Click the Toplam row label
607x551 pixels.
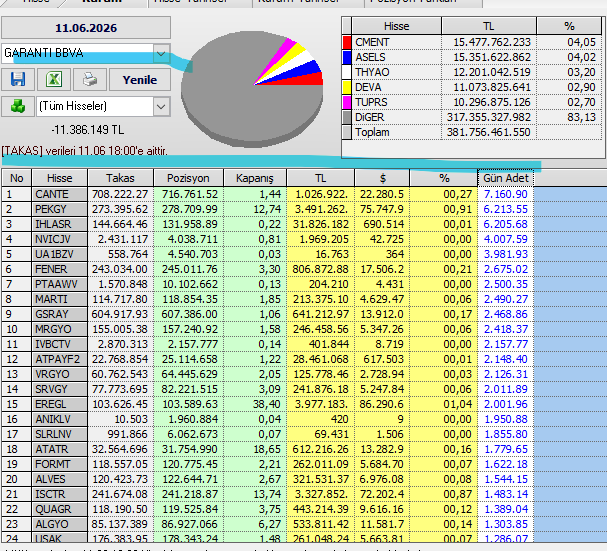(x=372, y=132)
